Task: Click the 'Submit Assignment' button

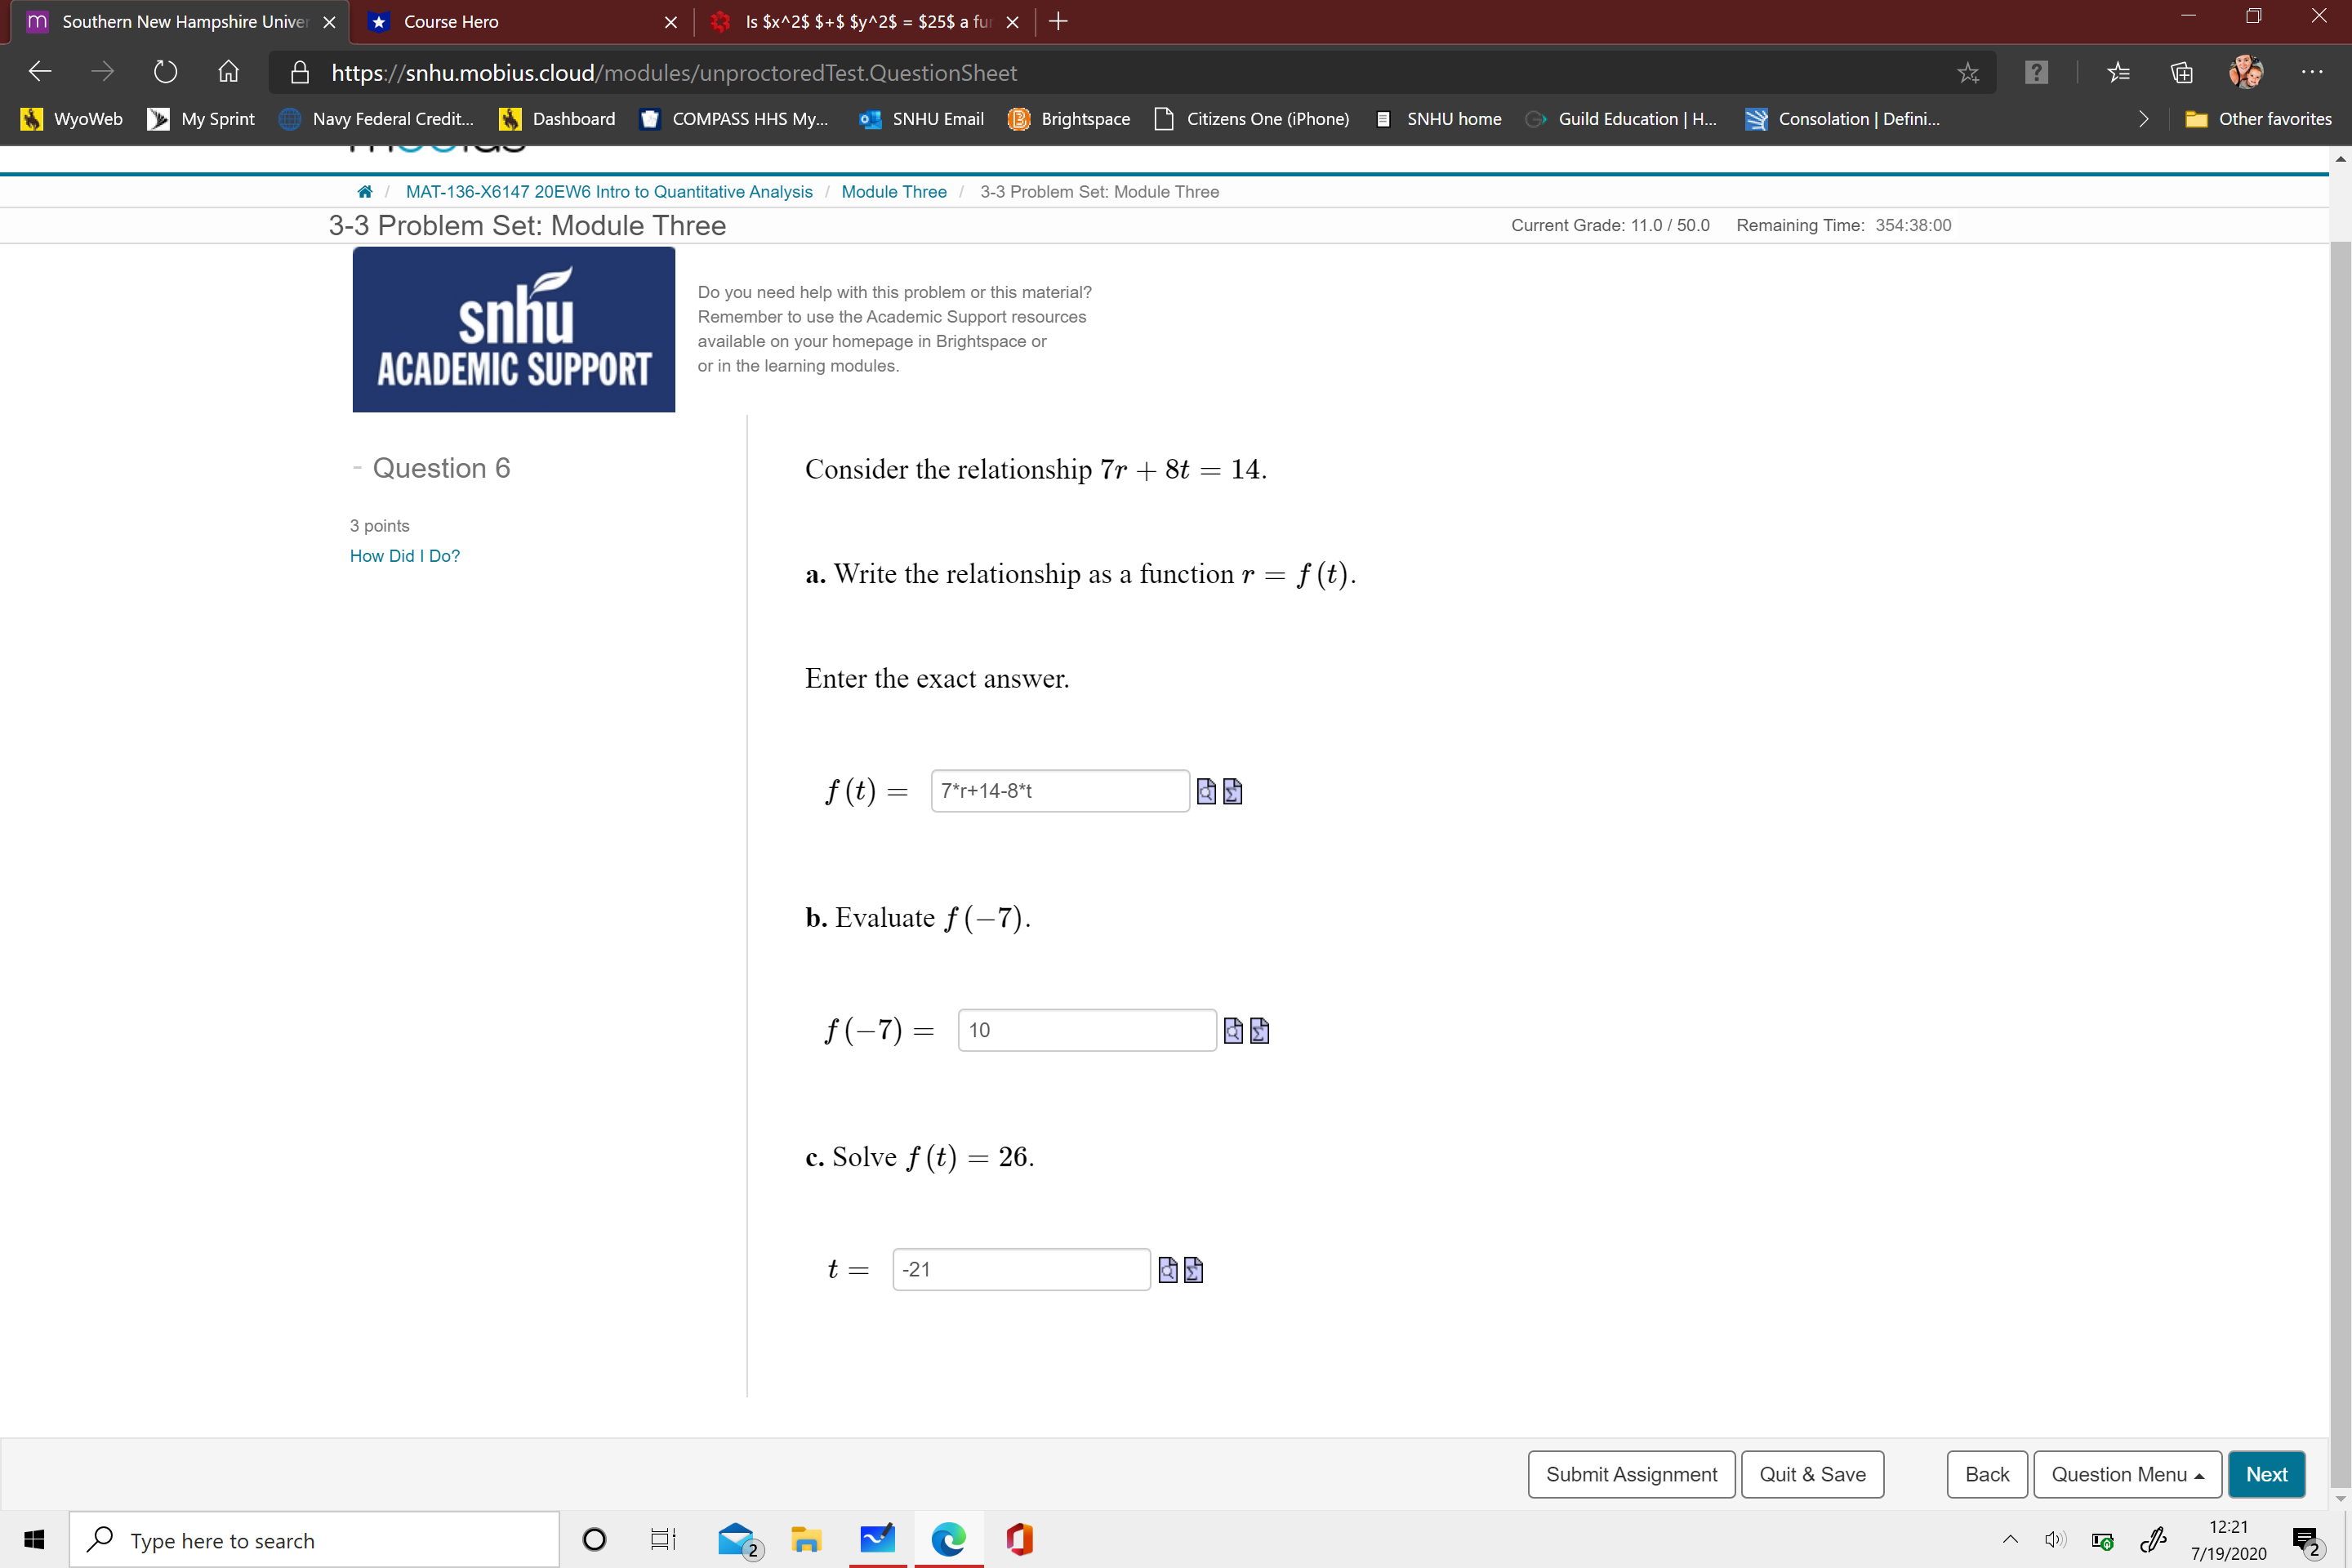Action: click(x=1631, y=1473)
